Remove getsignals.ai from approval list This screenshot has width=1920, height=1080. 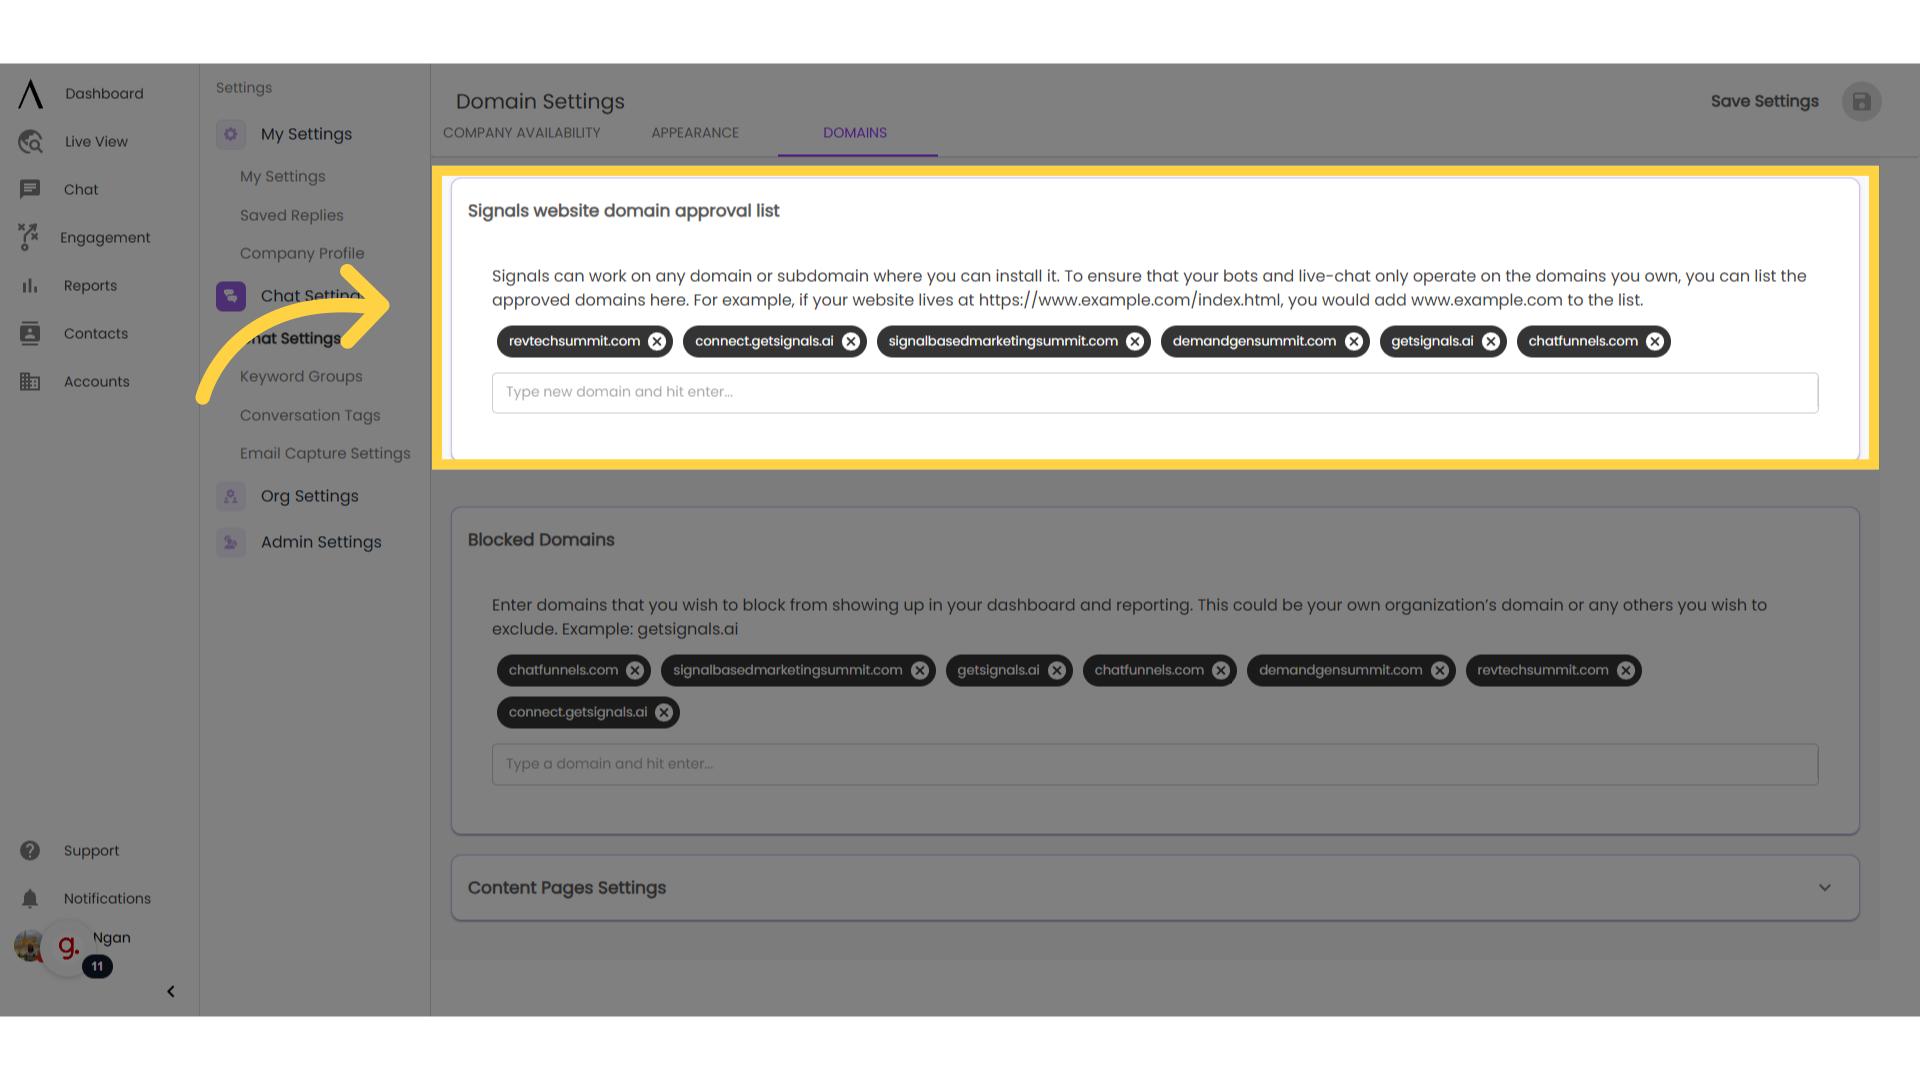coord(1491,340)
